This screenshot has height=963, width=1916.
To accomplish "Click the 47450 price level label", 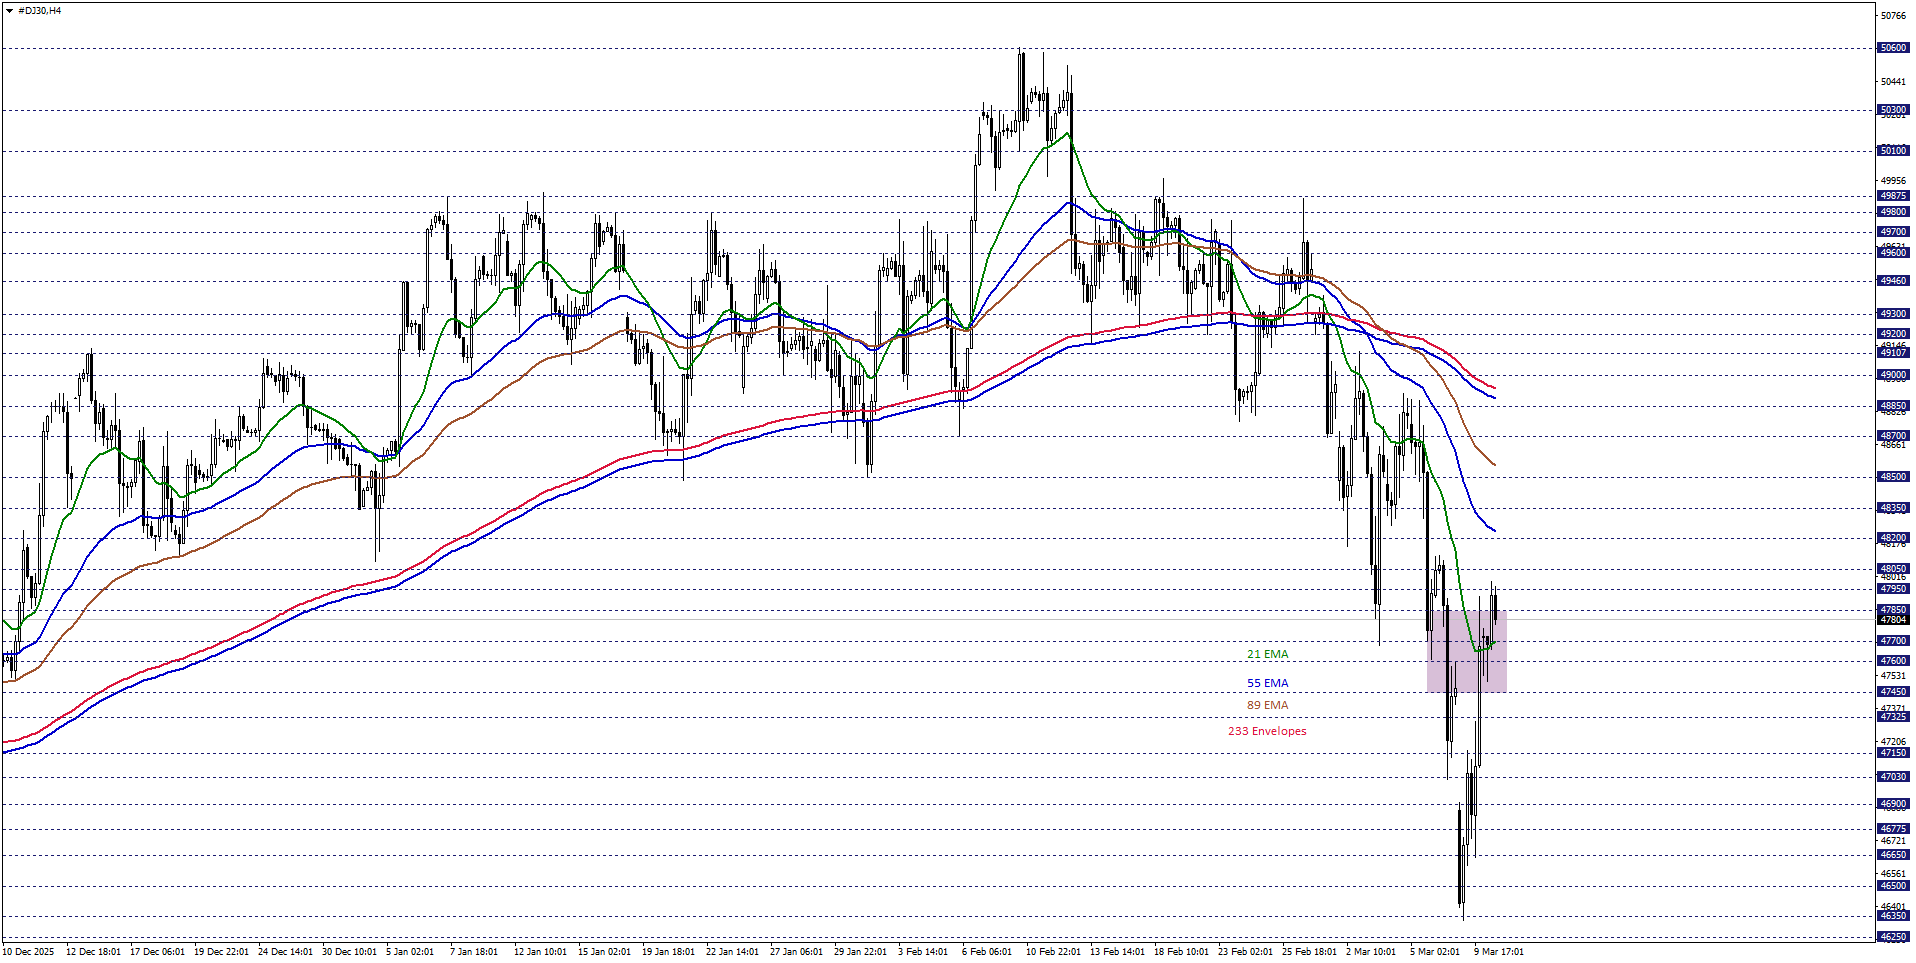I will tap(1893, 692).
